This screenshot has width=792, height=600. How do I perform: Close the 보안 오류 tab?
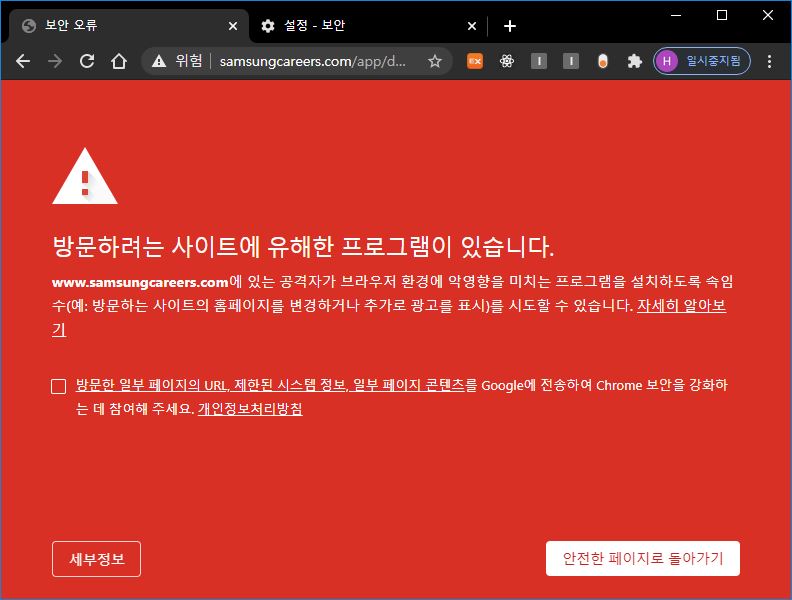233,26
